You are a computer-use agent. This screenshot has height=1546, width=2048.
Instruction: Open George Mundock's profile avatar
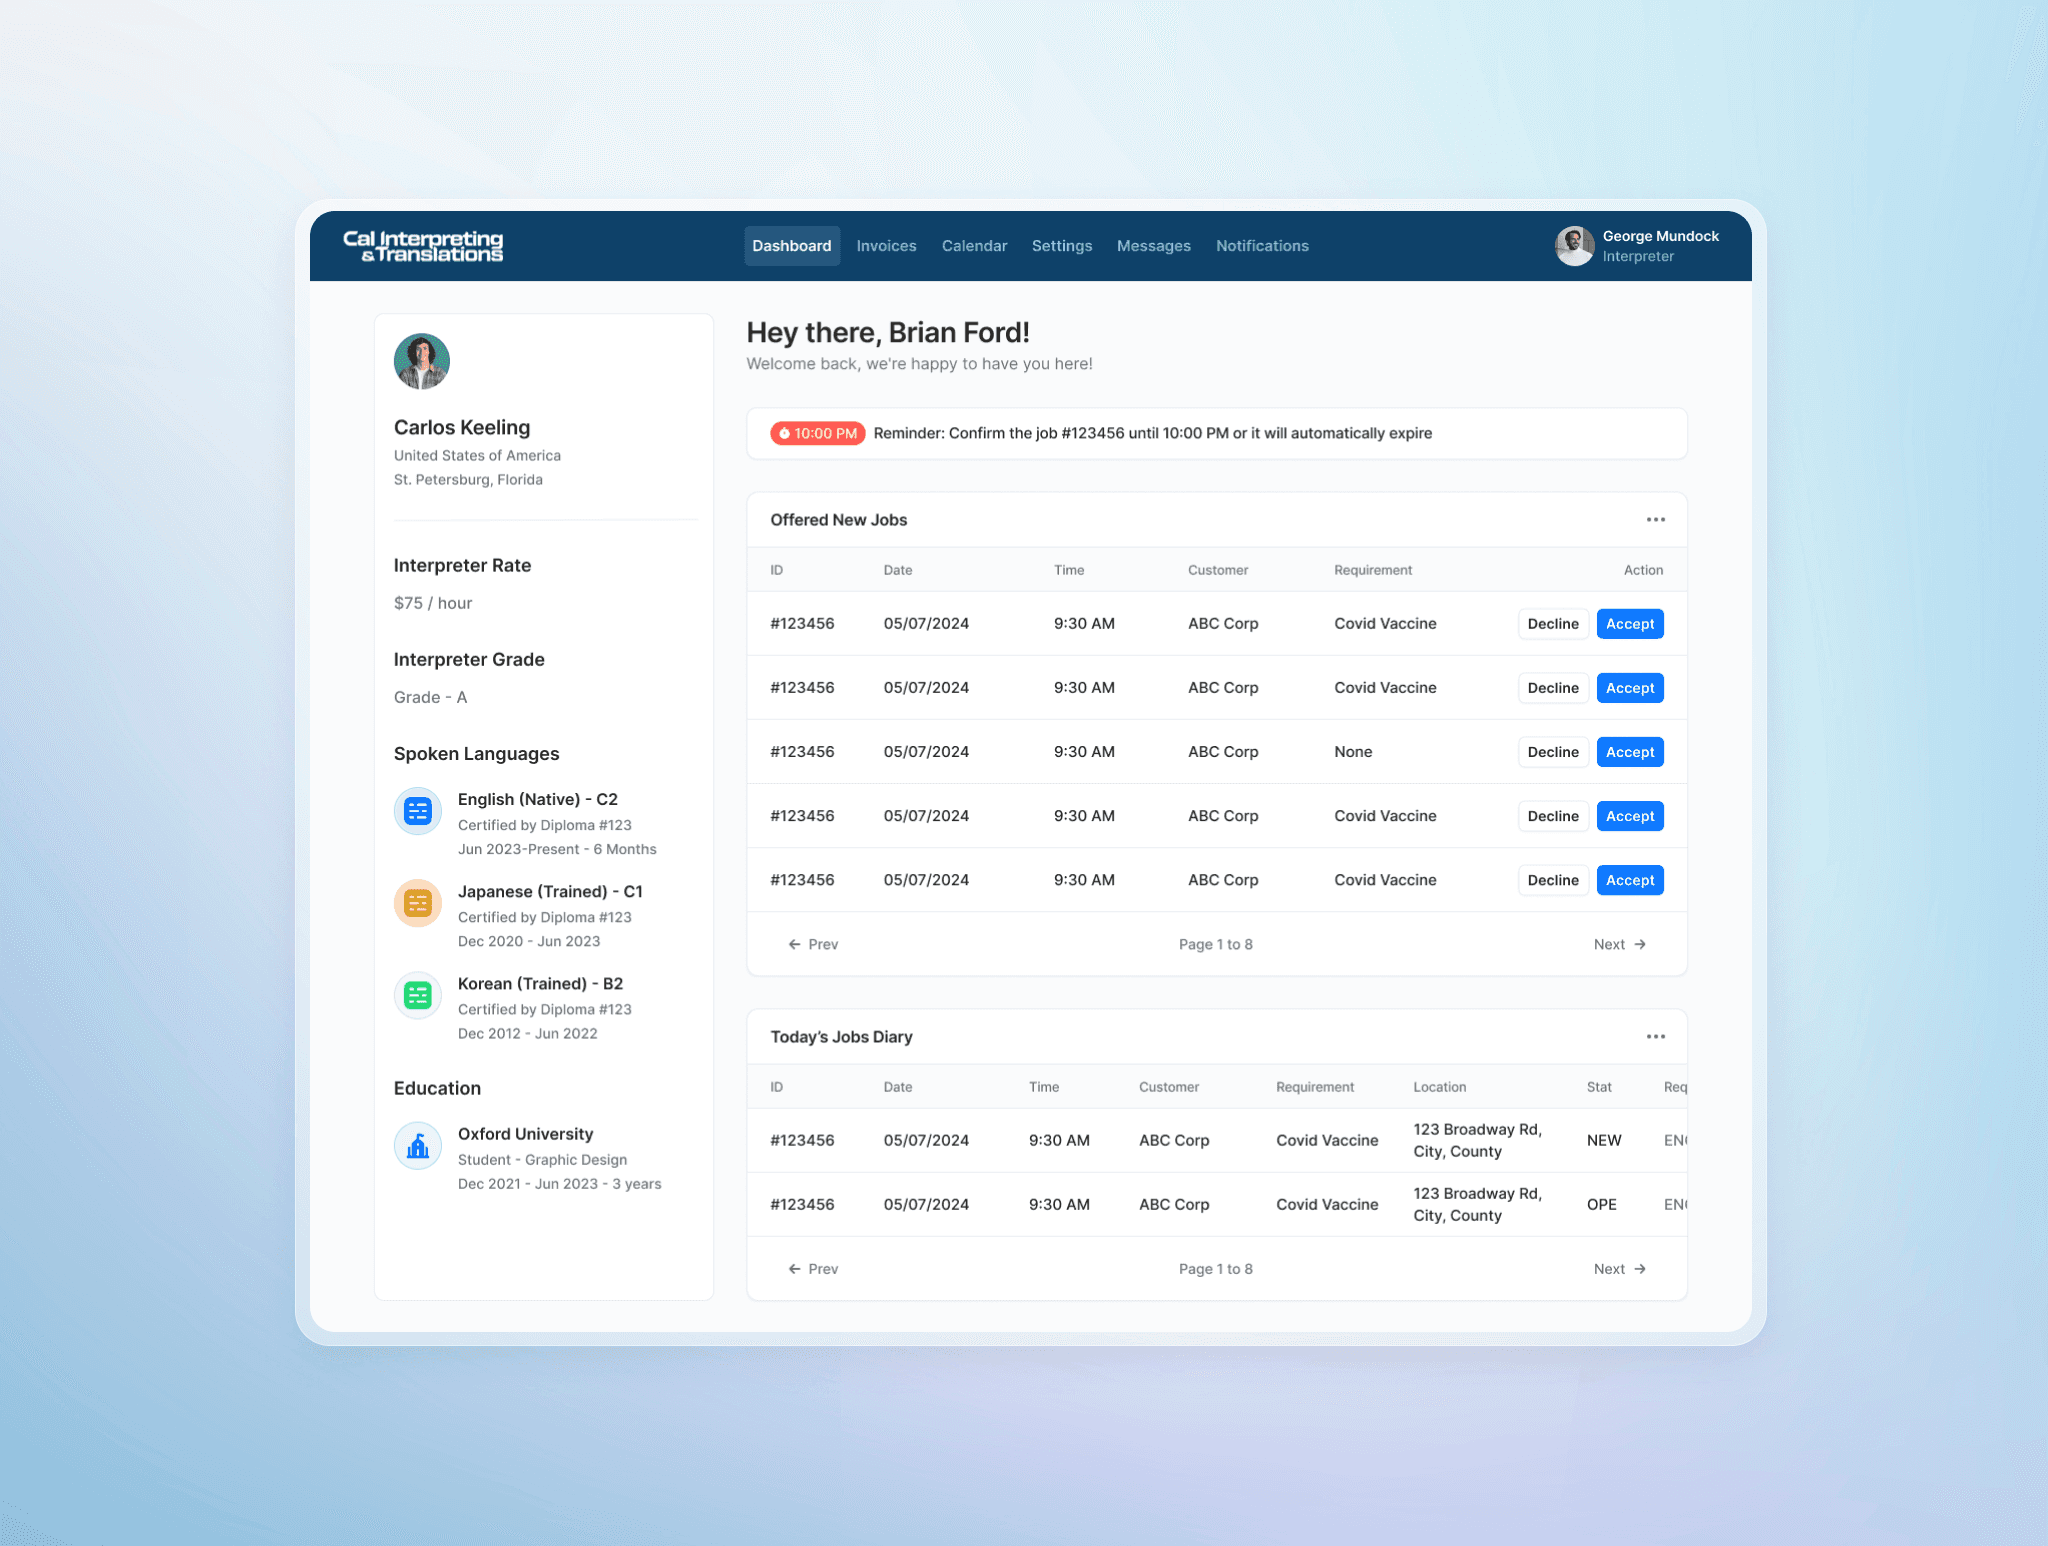pyautogui.click(x=1574, y=245)
